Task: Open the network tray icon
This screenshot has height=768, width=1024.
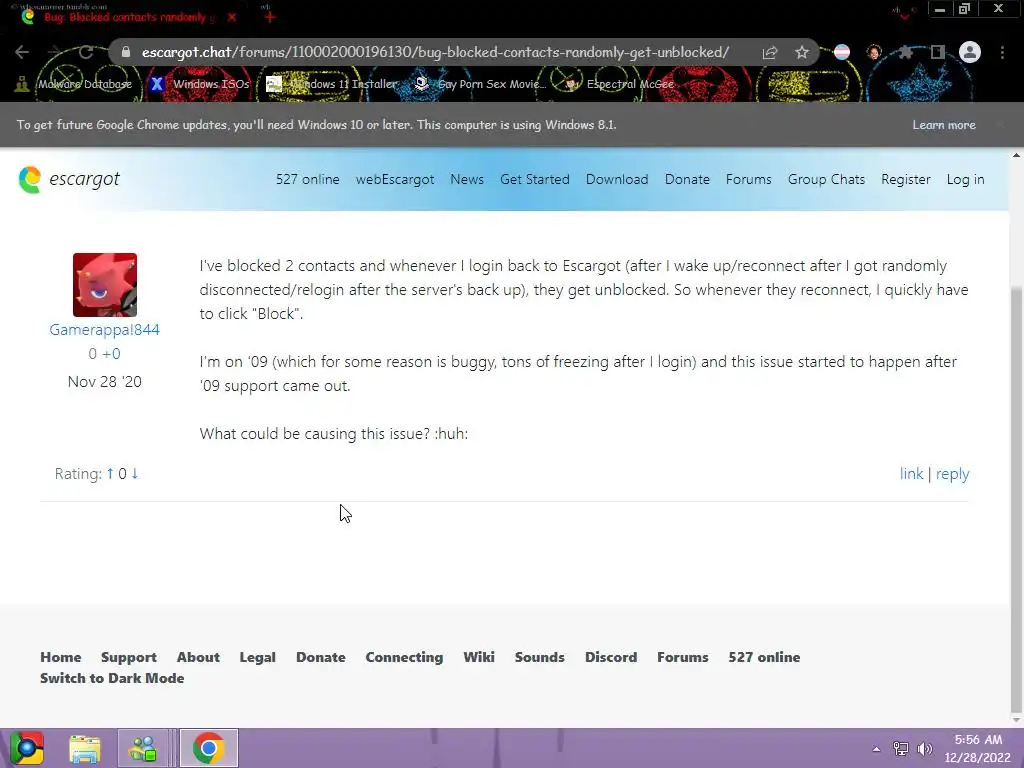Action: [x=901, y=749]
